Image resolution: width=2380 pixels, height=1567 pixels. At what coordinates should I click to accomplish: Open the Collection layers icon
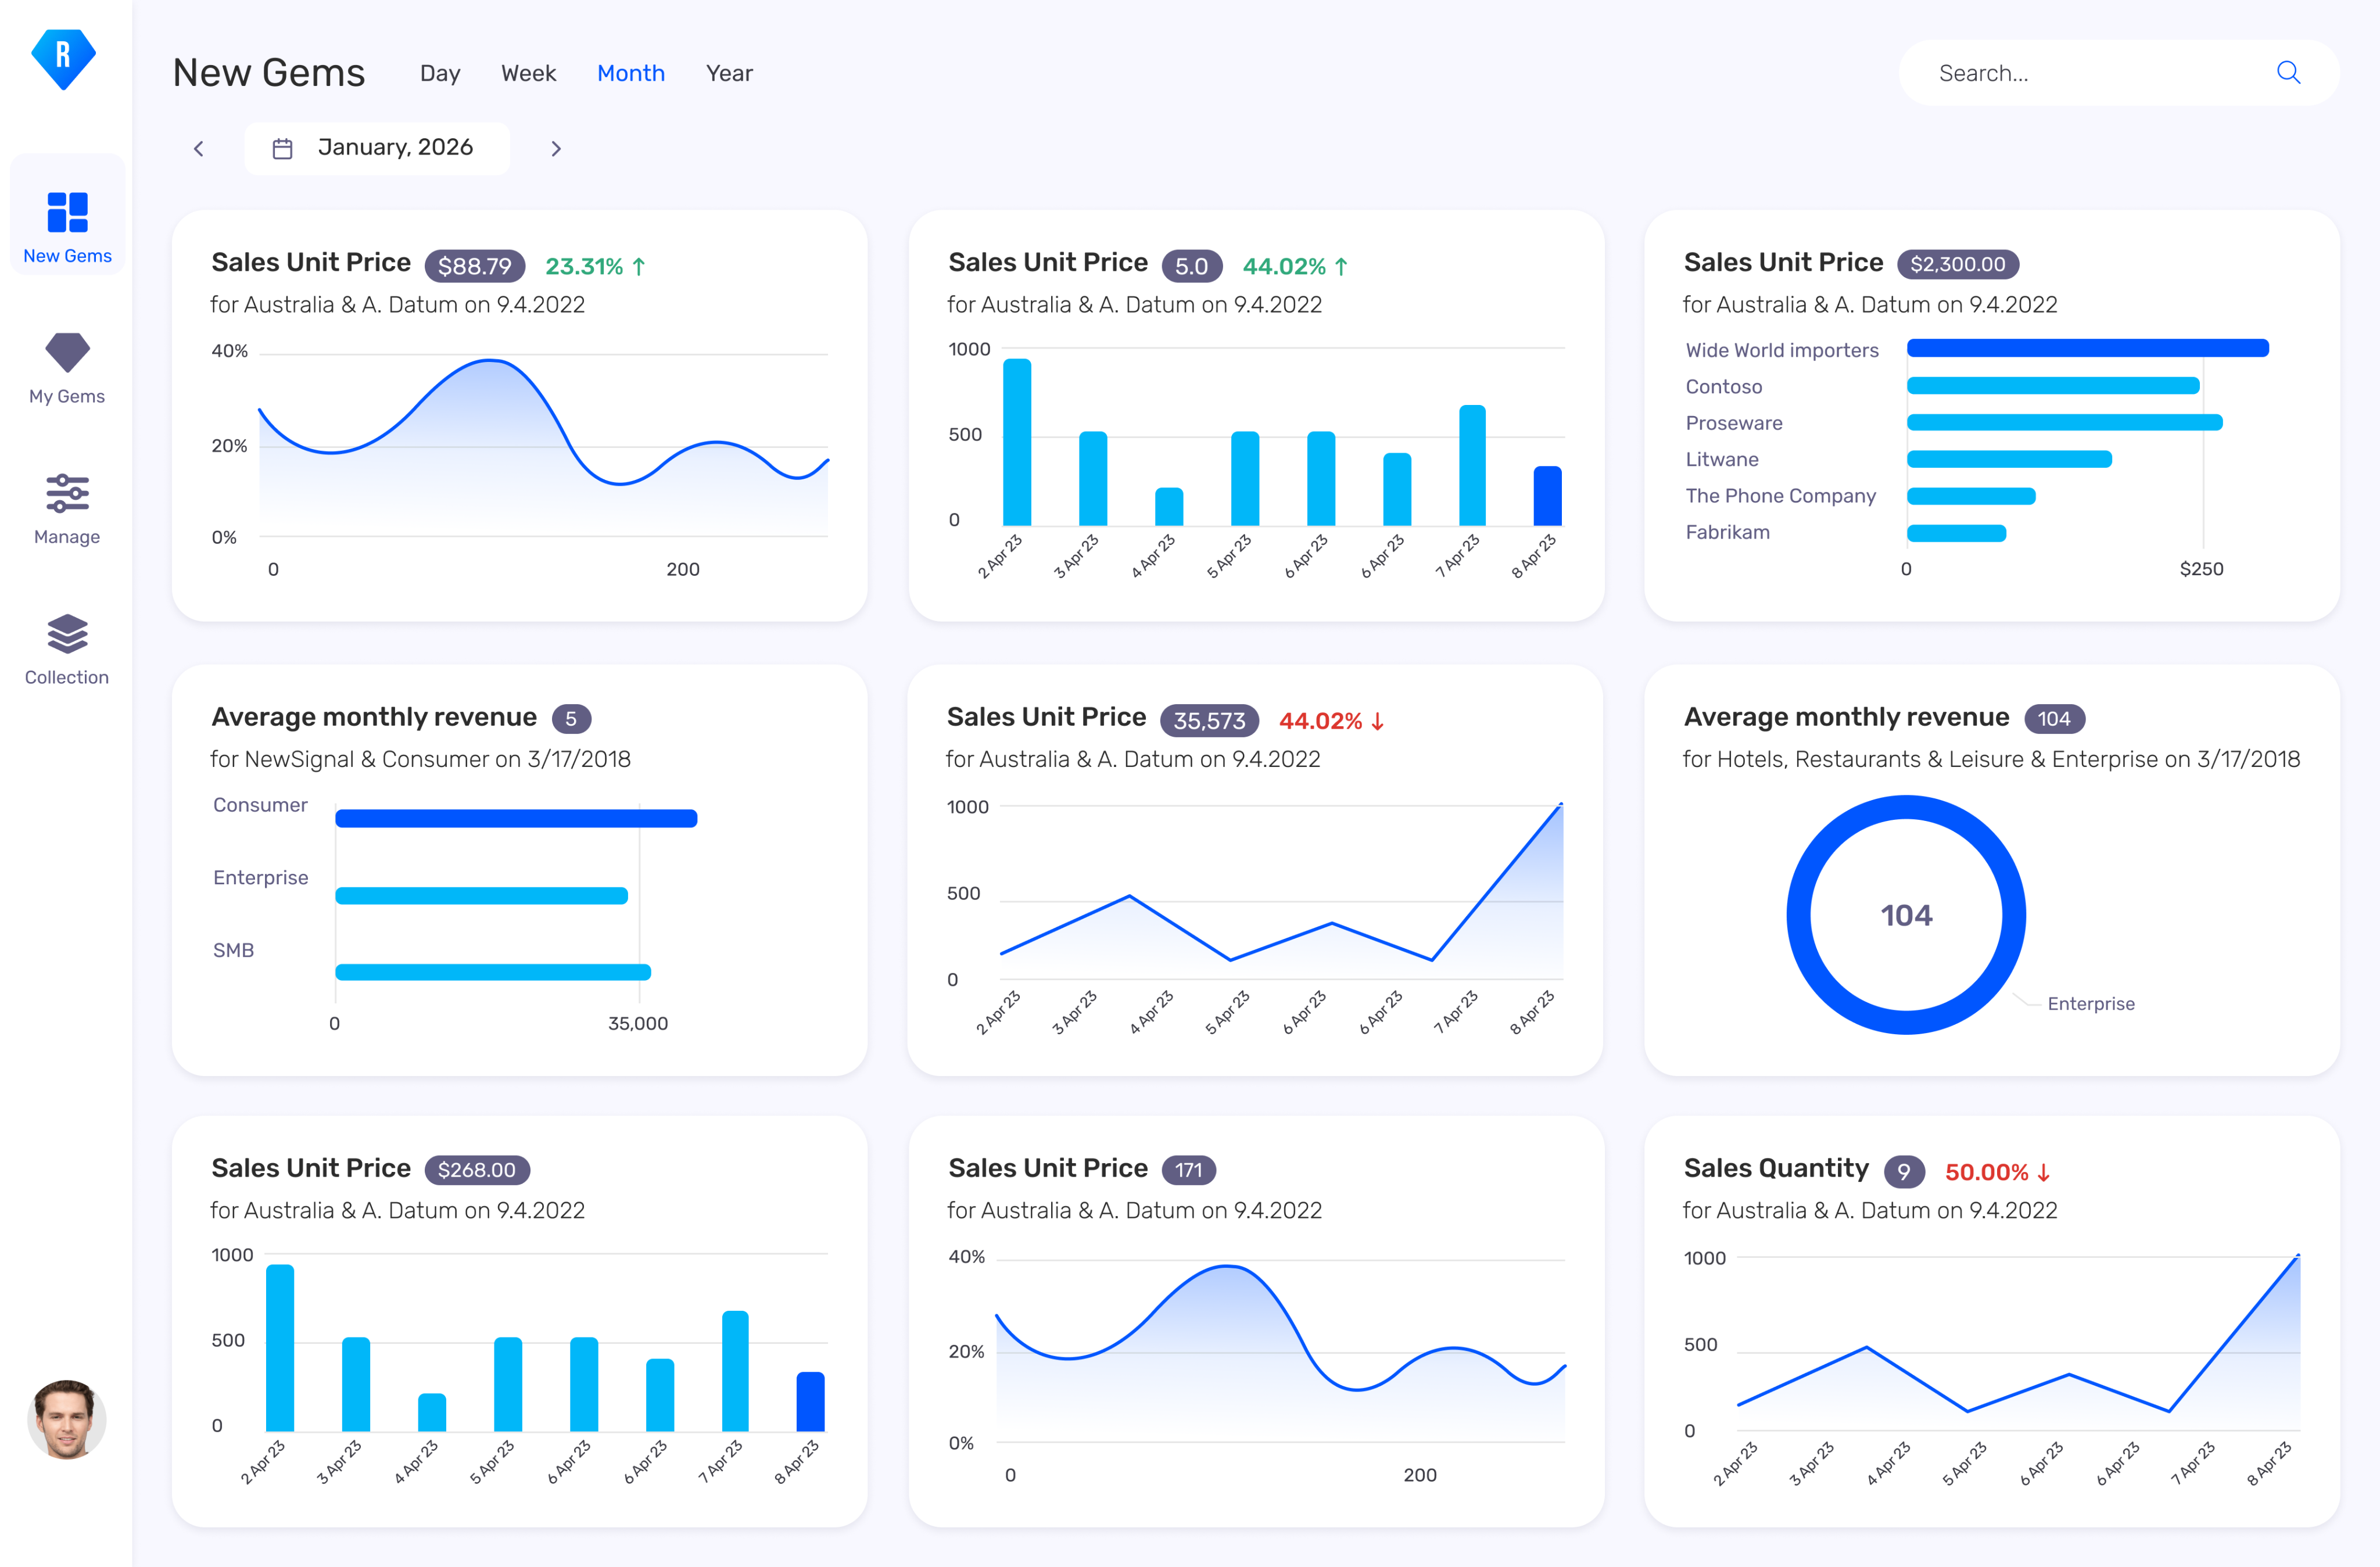[x=67, y=634]
